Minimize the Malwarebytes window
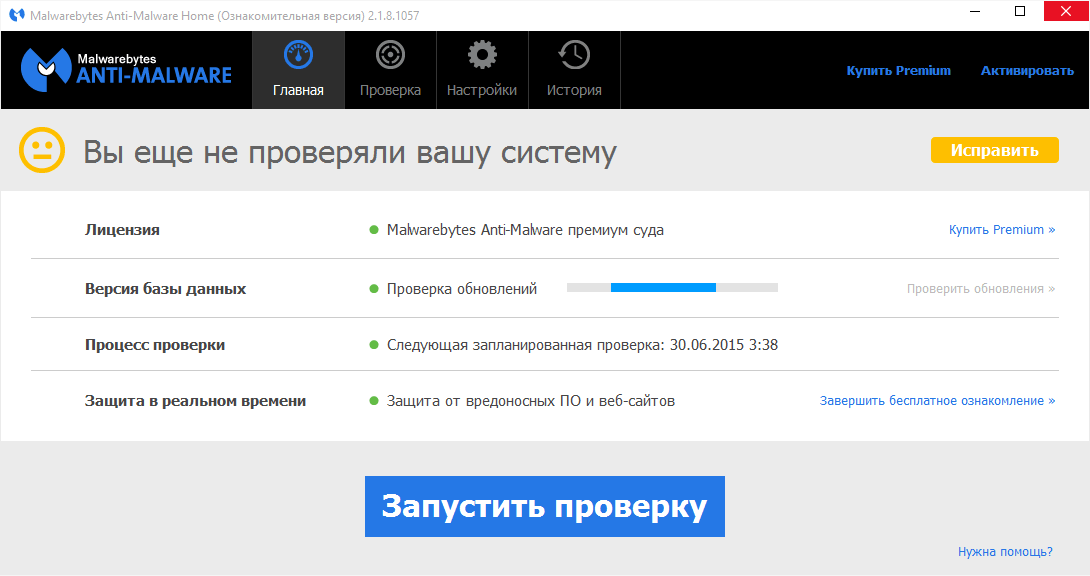 (975, 12)
